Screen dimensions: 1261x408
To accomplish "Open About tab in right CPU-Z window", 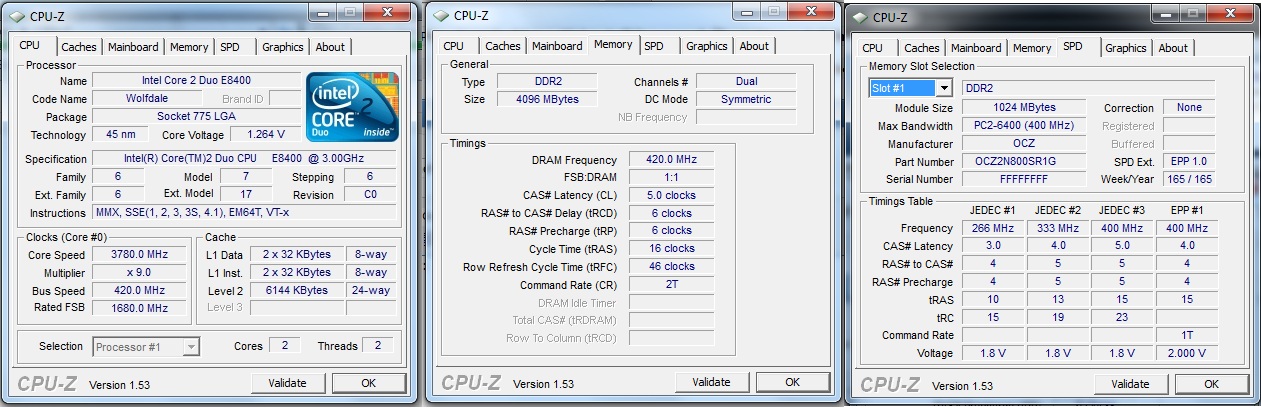I will coord(1173,48).
